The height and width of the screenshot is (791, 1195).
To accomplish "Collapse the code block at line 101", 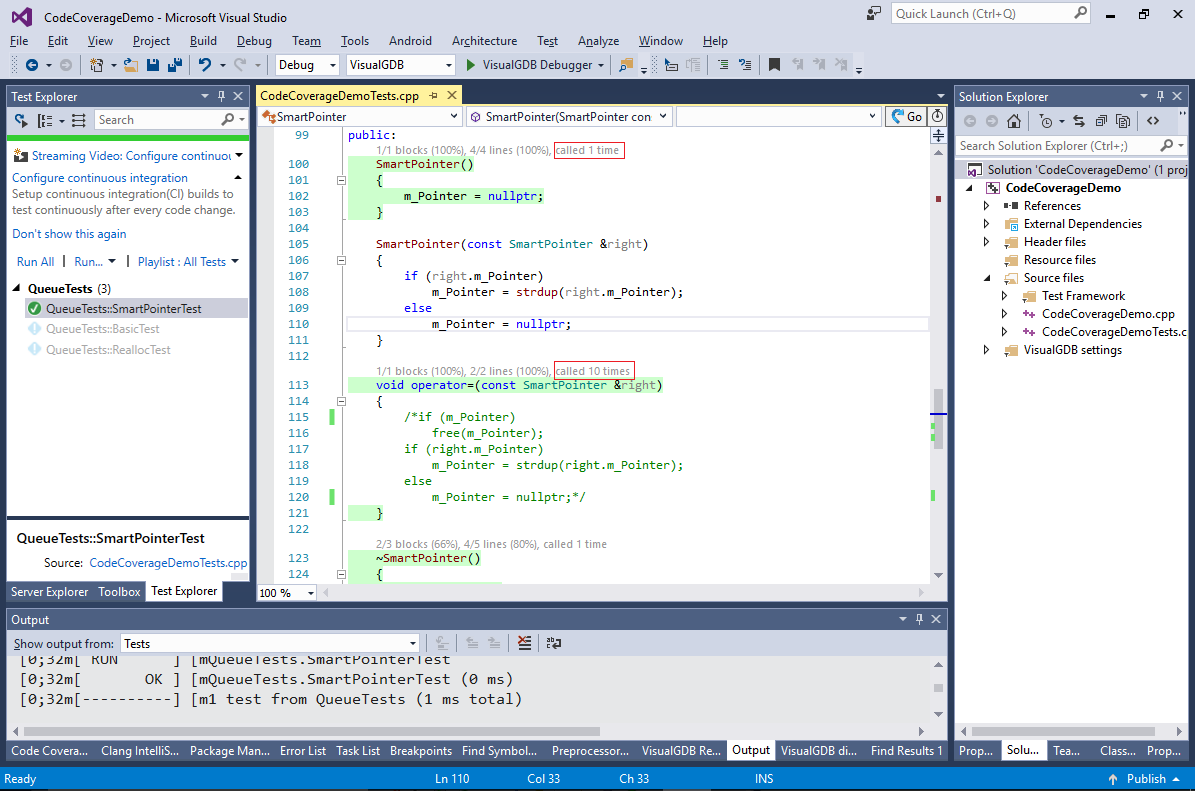I will [x=341, y=181].
